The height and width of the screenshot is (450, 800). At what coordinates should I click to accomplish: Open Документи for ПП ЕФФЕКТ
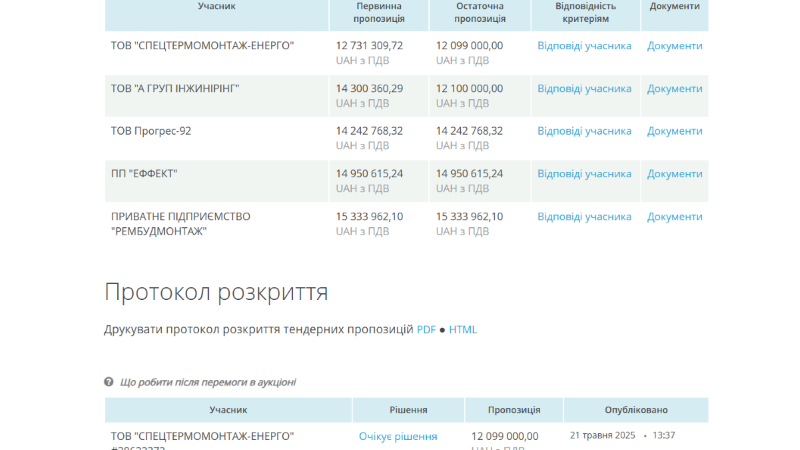674,173
